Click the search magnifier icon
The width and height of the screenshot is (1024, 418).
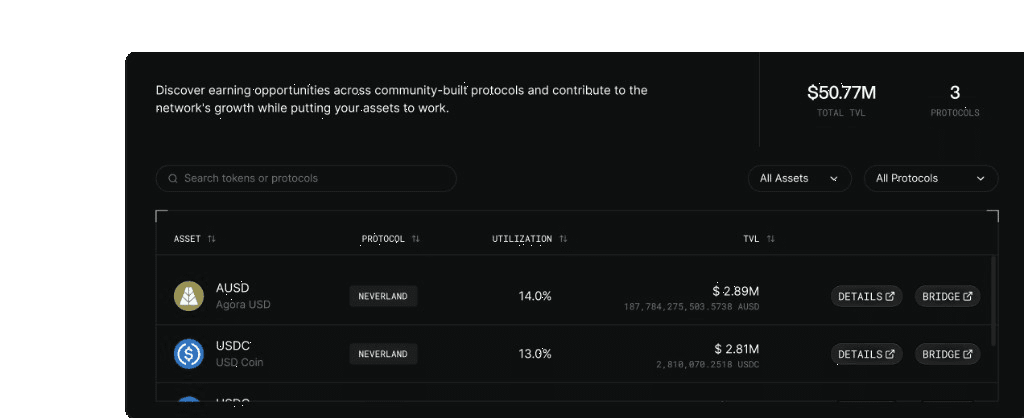pyautogui.click(x=173, y=178)
